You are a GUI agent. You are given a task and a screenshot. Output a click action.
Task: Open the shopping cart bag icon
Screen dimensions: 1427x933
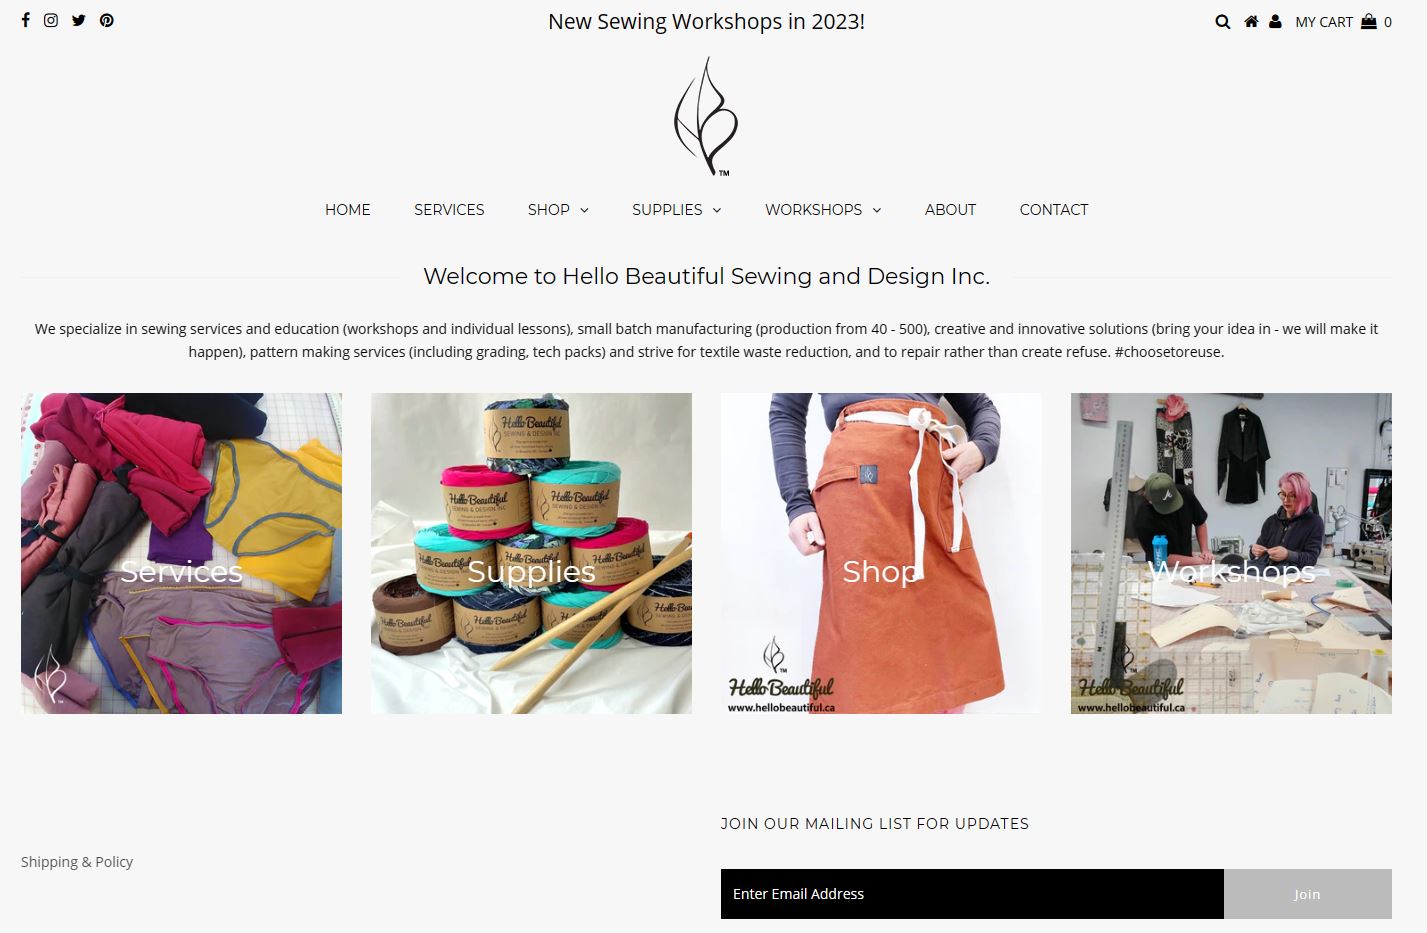tap(1369, 21)
